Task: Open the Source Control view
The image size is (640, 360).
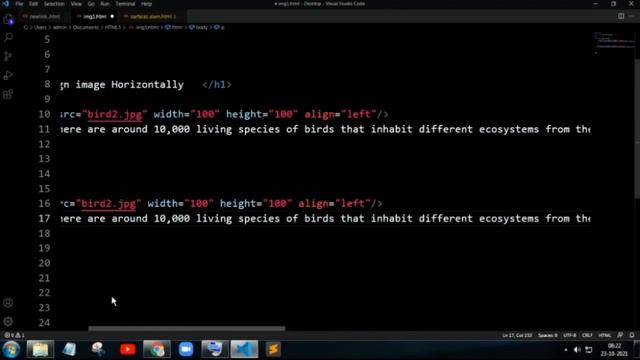Action: click(8, 56)
